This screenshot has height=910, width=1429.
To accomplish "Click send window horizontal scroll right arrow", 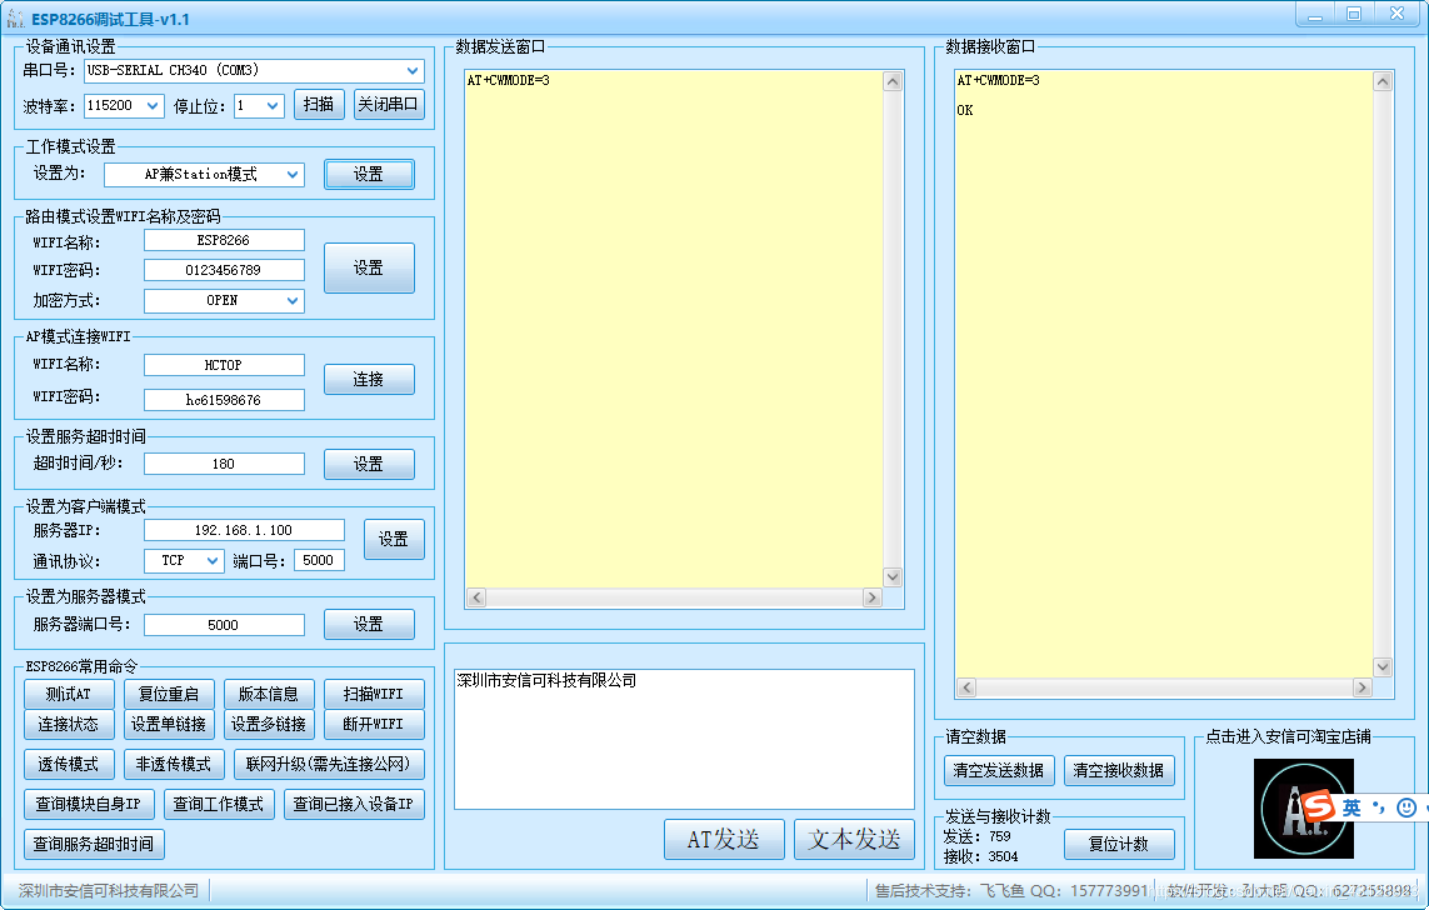I will [x=873, y=597].
